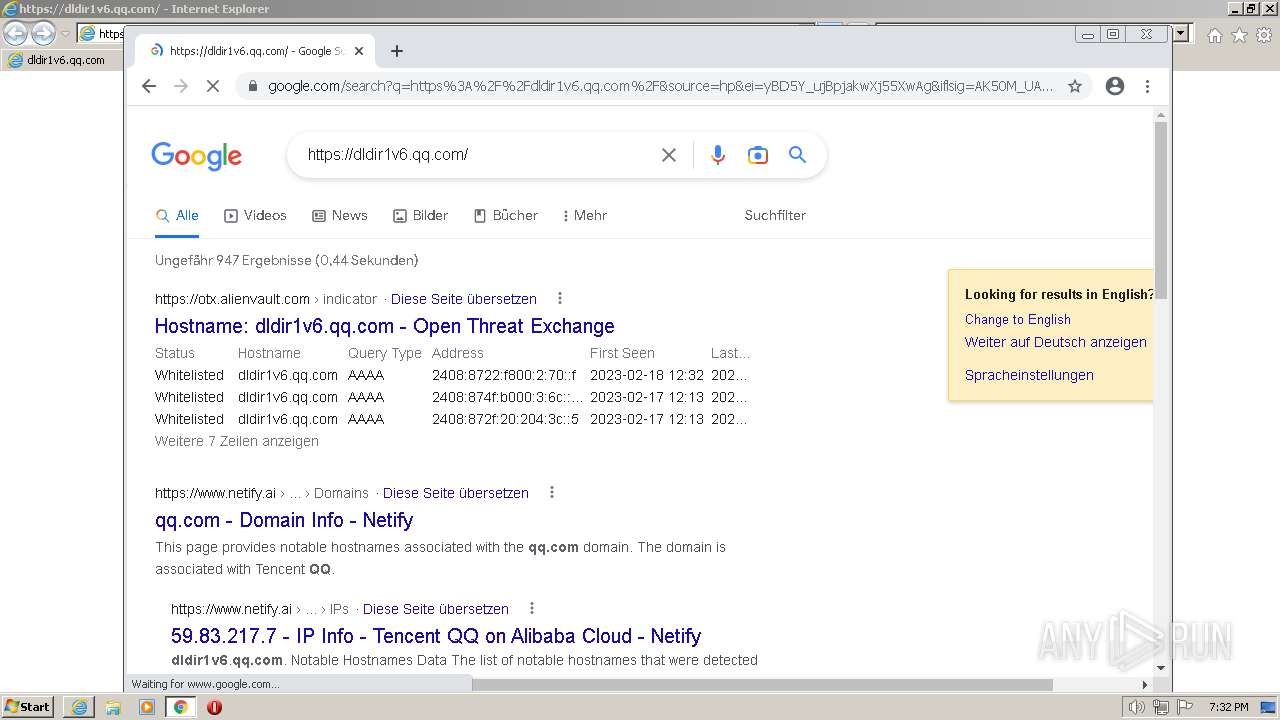Expand the Mehr menu
The width and height of the screenshot is (1280, 720).
(x=585, y=215)
